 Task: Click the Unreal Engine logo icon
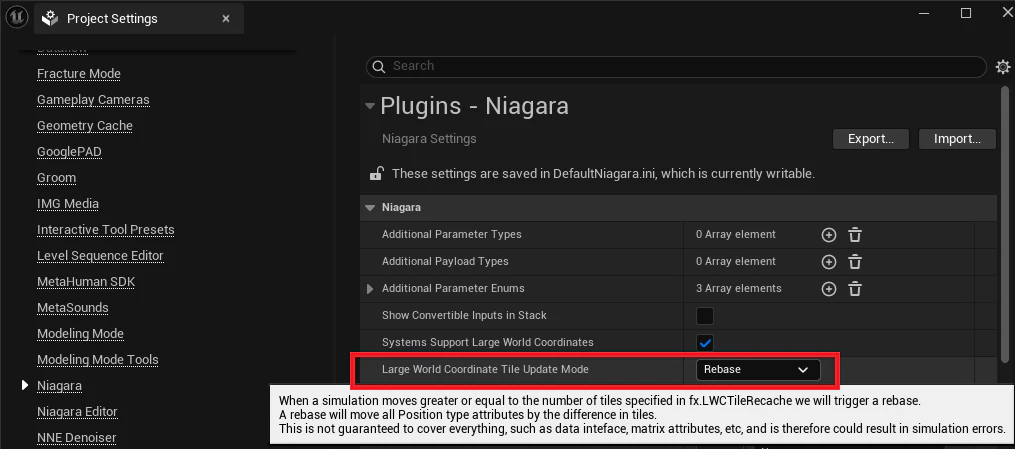[x=16, y=18]
